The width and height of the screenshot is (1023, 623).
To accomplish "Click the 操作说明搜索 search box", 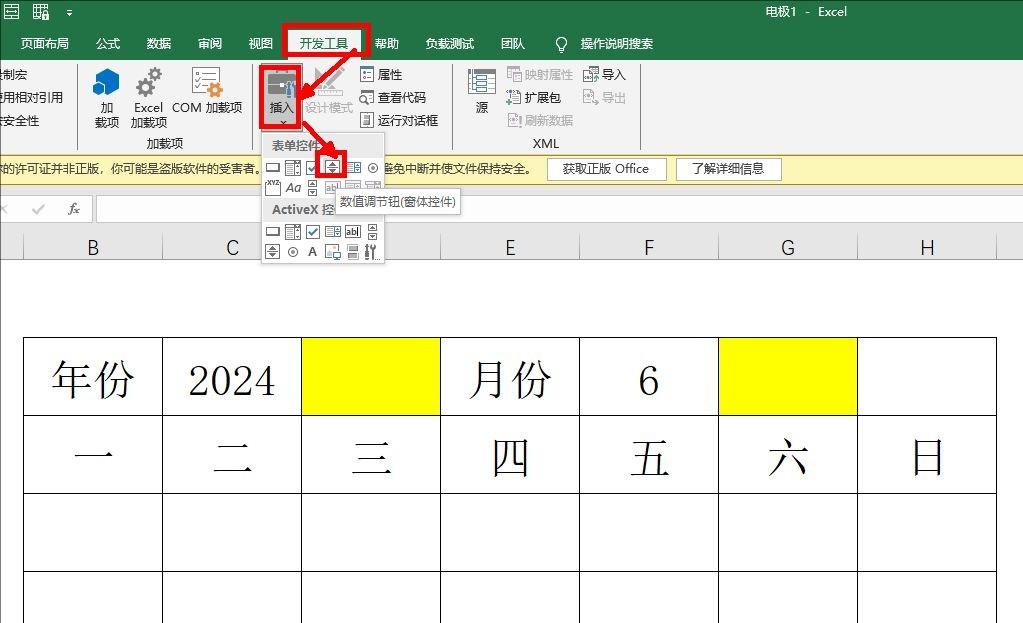I will tap(617, 44).
